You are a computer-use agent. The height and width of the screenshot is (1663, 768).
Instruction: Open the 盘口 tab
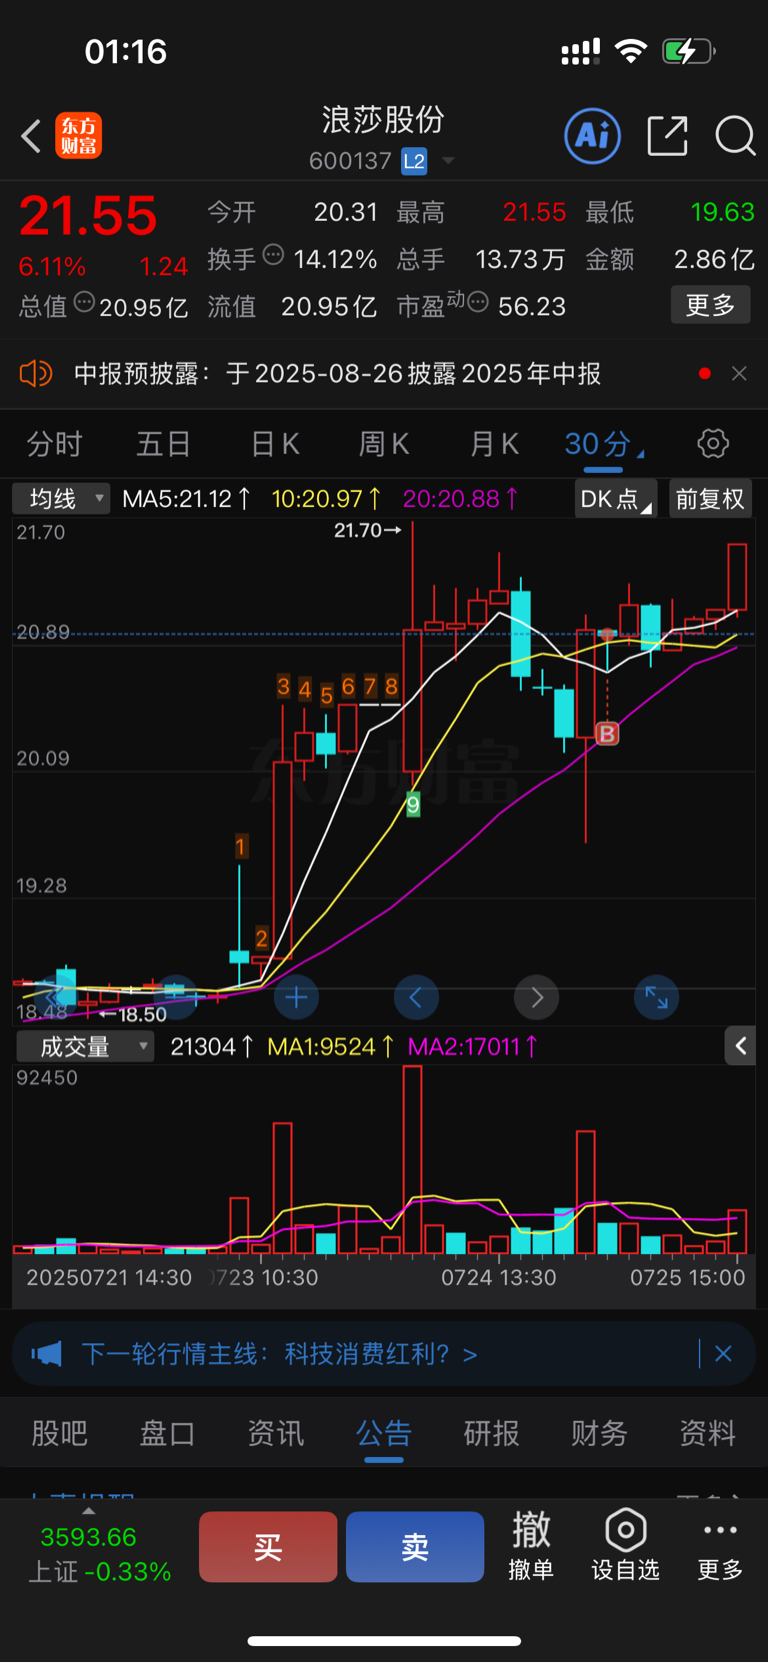167,1433
